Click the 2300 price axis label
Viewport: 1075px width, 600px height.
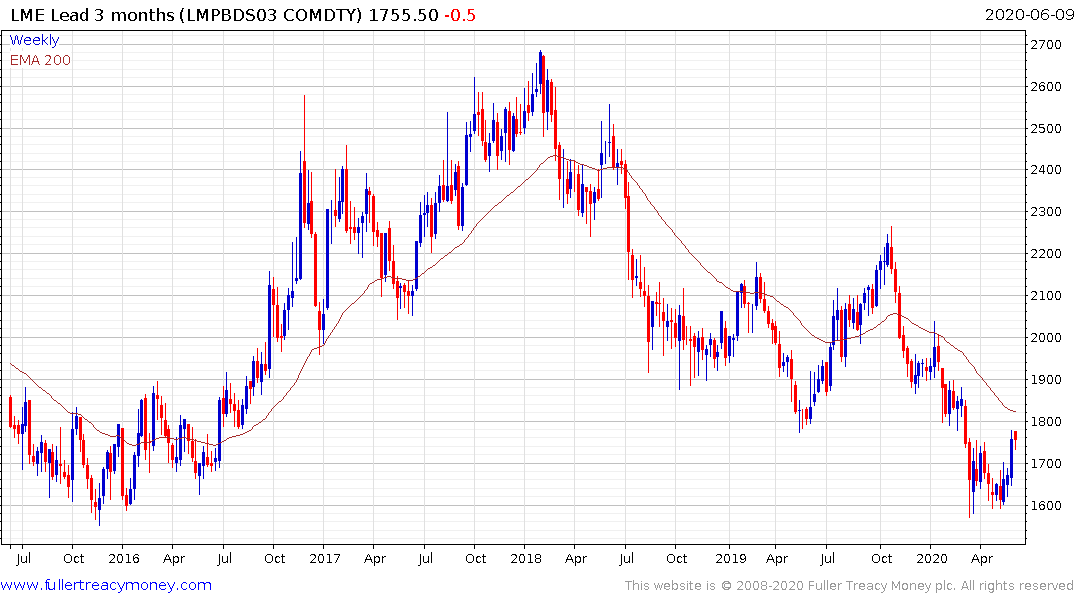[1046, 211]
